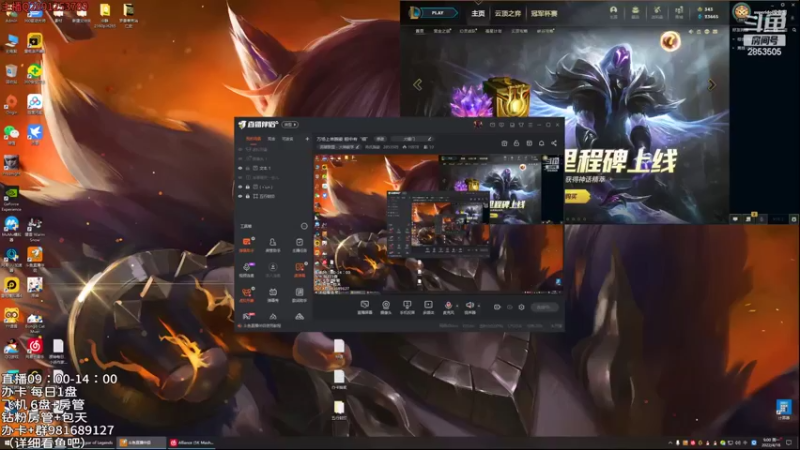
Task: Toggle visibility of the second source layer
Action: click(240, 159)
